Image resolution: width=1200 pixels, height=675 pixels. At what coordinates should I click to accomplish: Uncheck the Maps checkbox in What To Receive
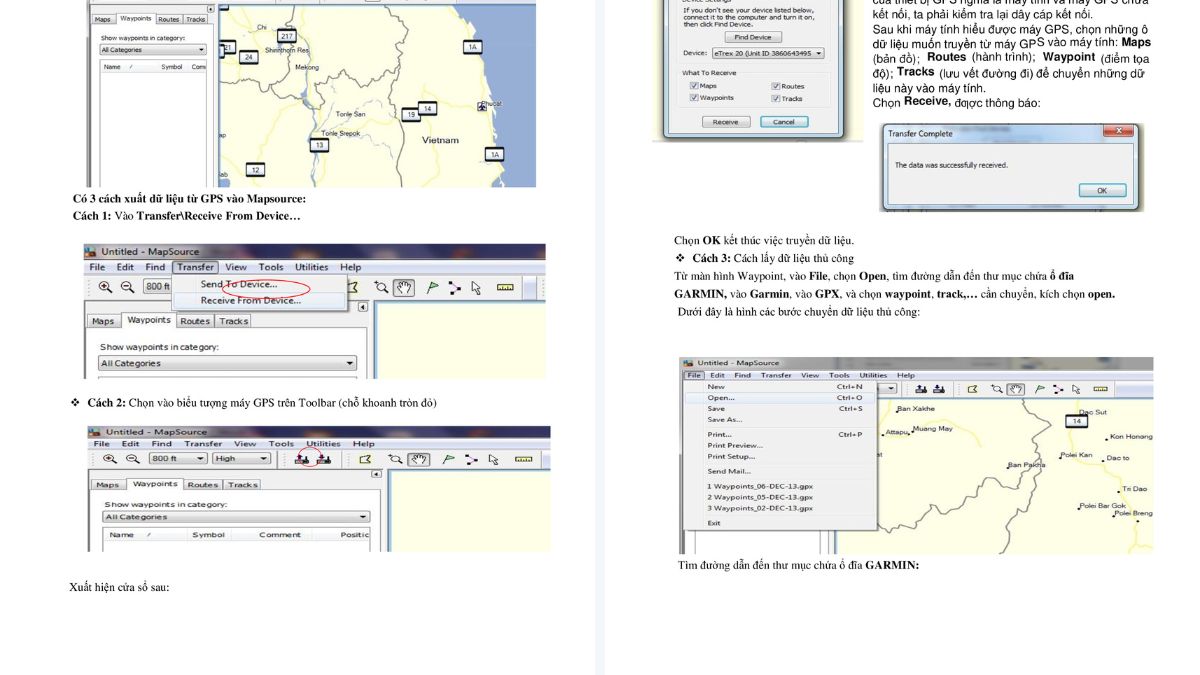click(694, 86)
